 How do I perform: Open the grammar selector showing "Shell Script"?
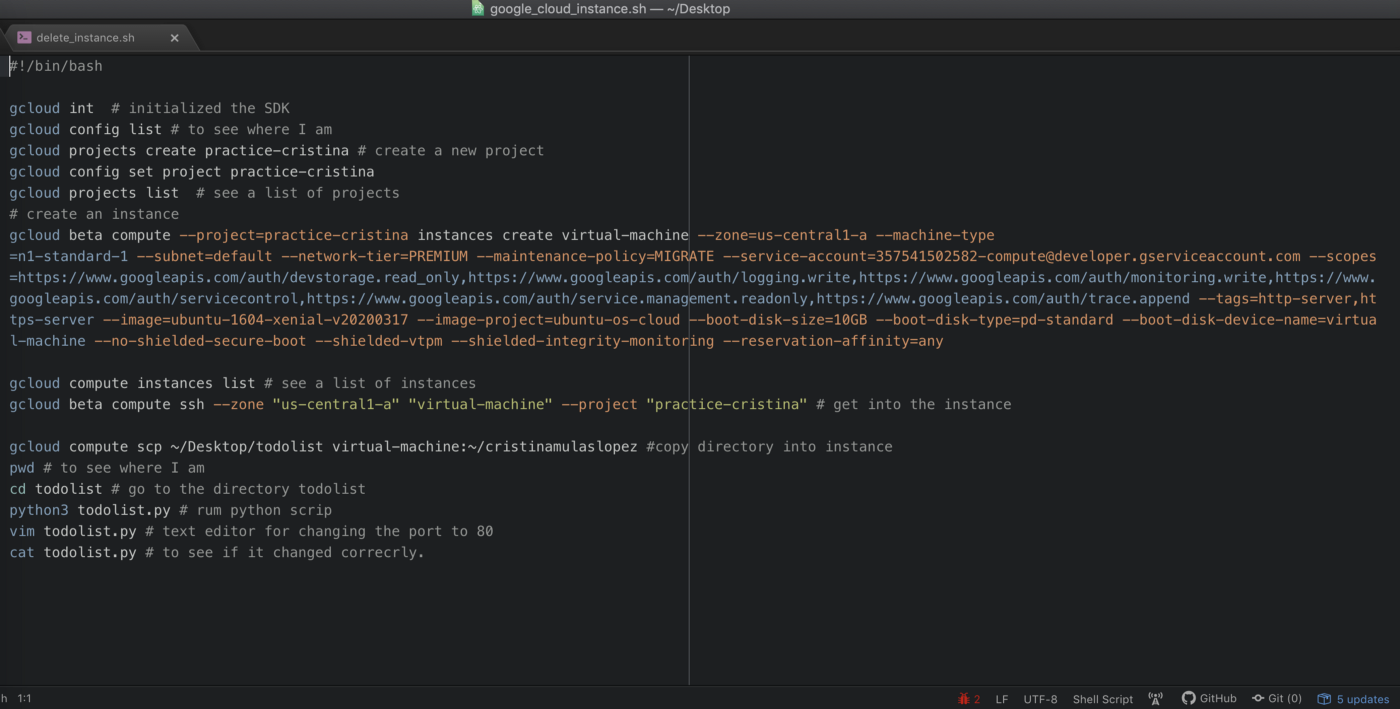coord(1102,698)
